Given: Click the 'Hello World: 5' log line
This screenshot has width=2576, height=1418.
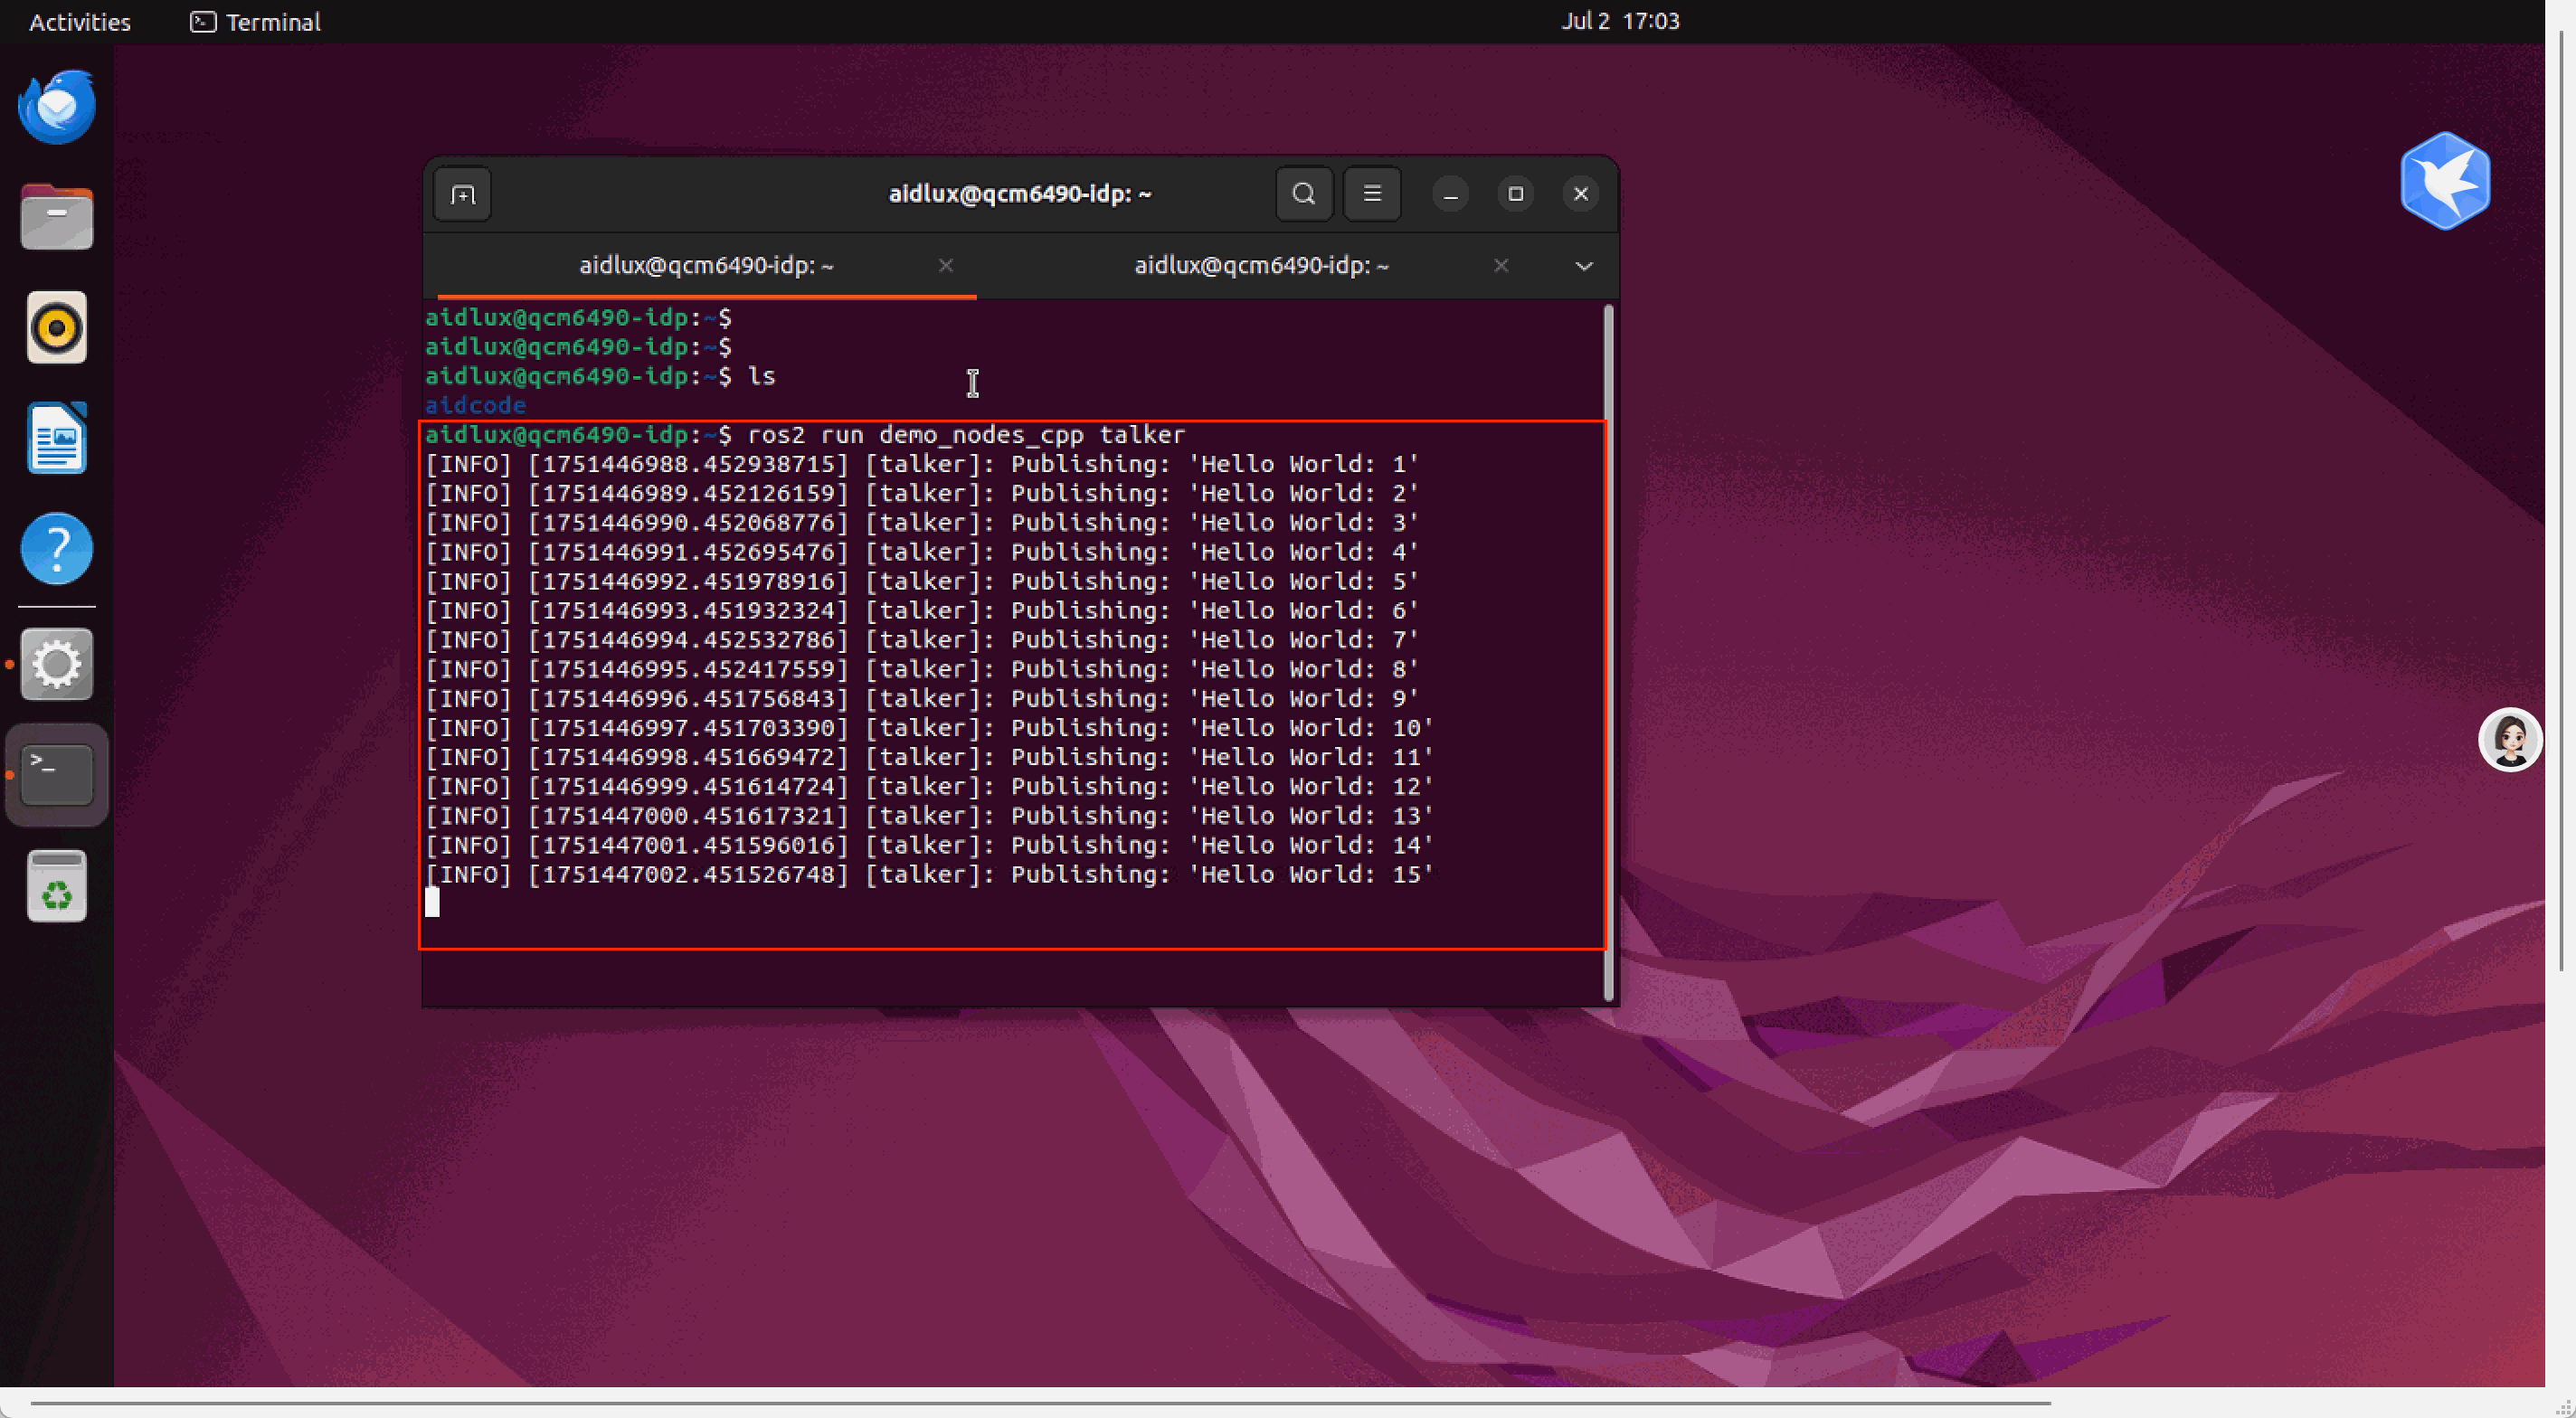Looking at the screenshot, I should coord(922,581).
